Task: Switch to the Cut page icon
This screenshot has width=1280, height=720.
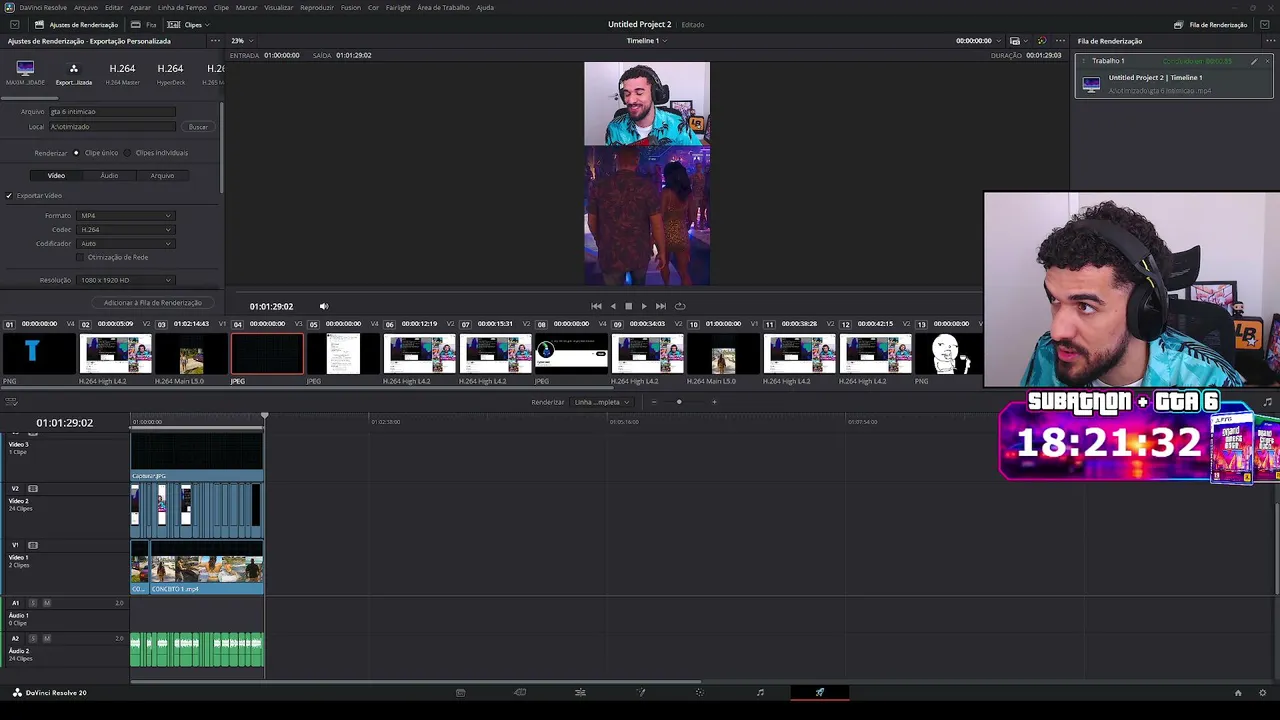Action: pyautogui.click(x=520, y=692)
